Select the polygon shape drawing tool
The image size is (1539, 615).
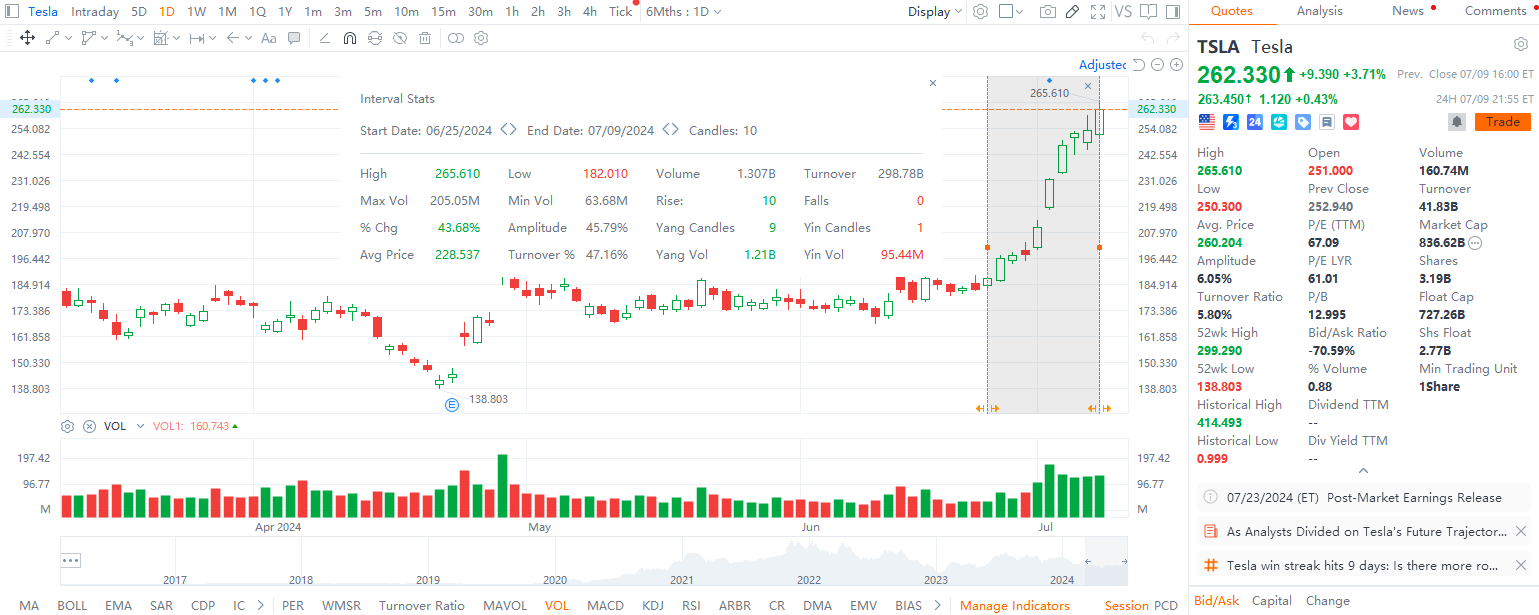(x=89, y=38)
